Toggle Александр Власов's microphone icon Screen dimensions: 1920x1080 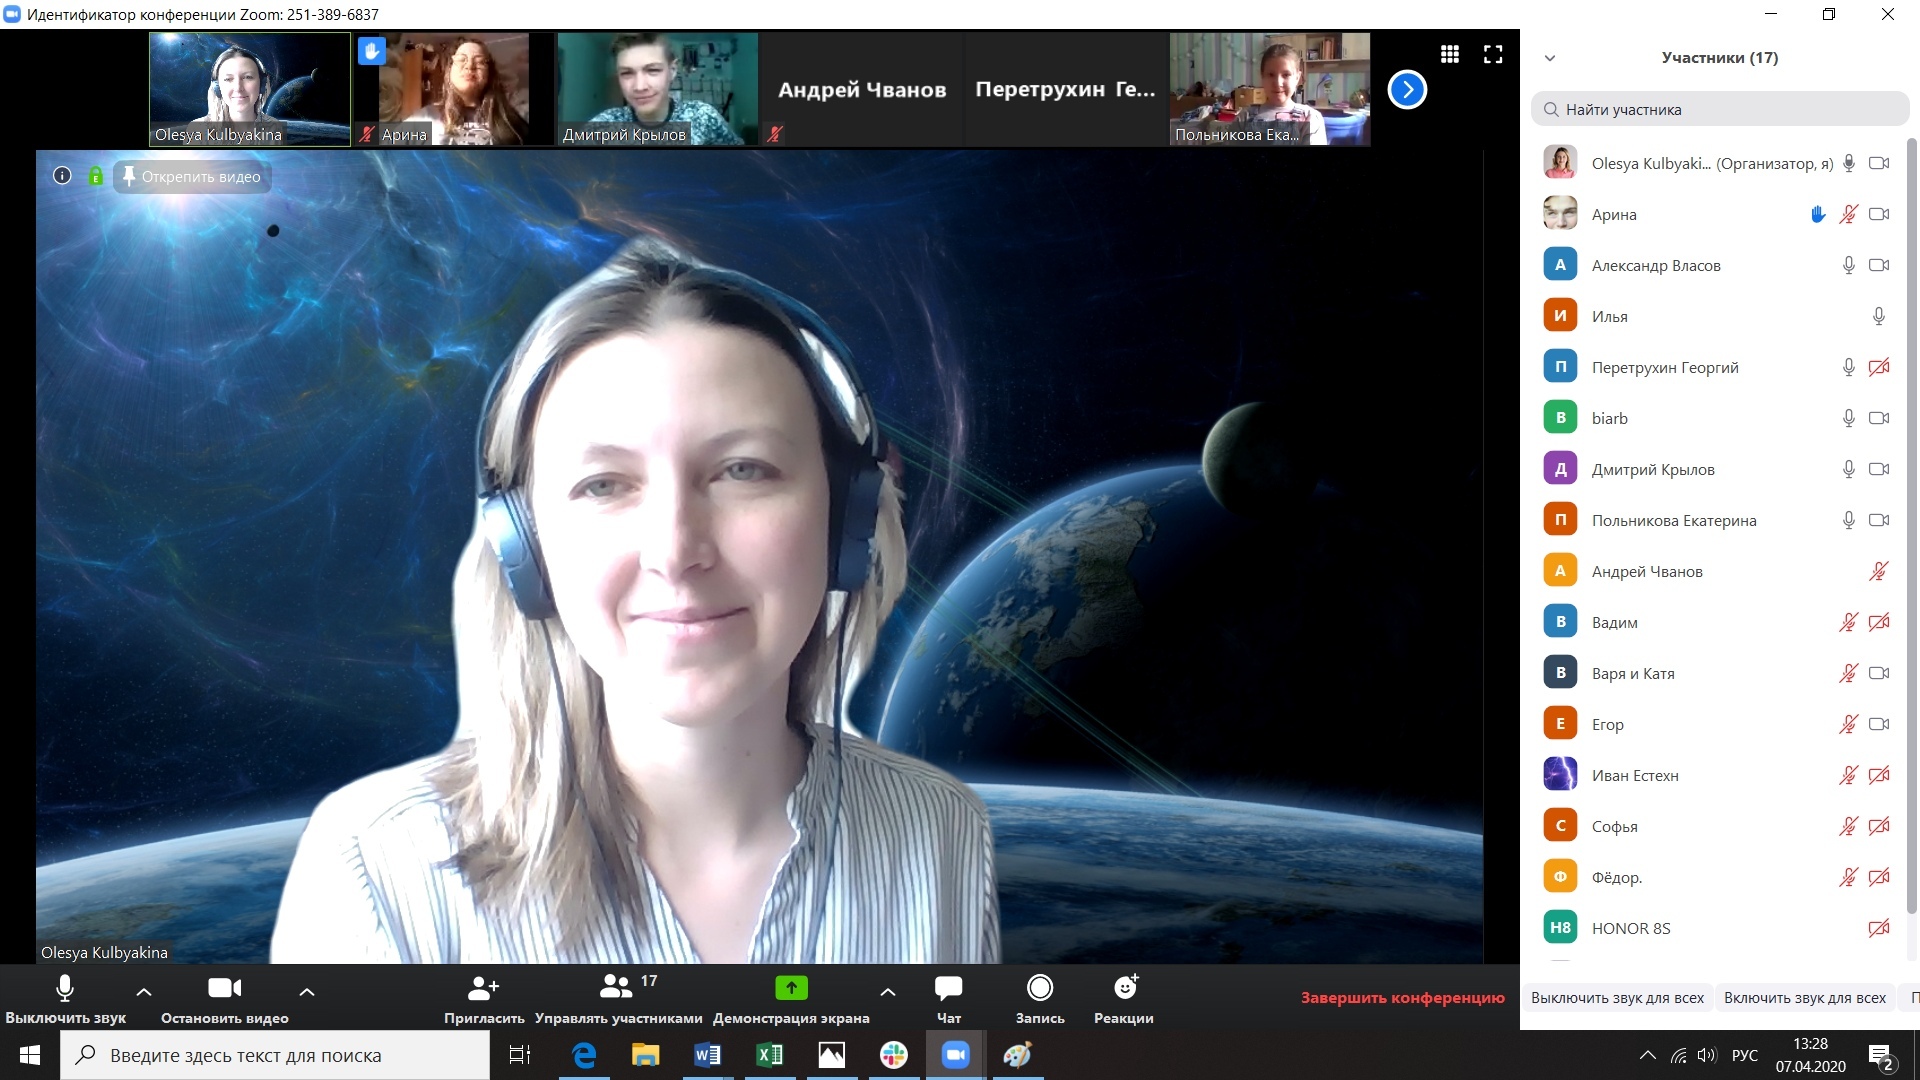[x=1849, y=265]
